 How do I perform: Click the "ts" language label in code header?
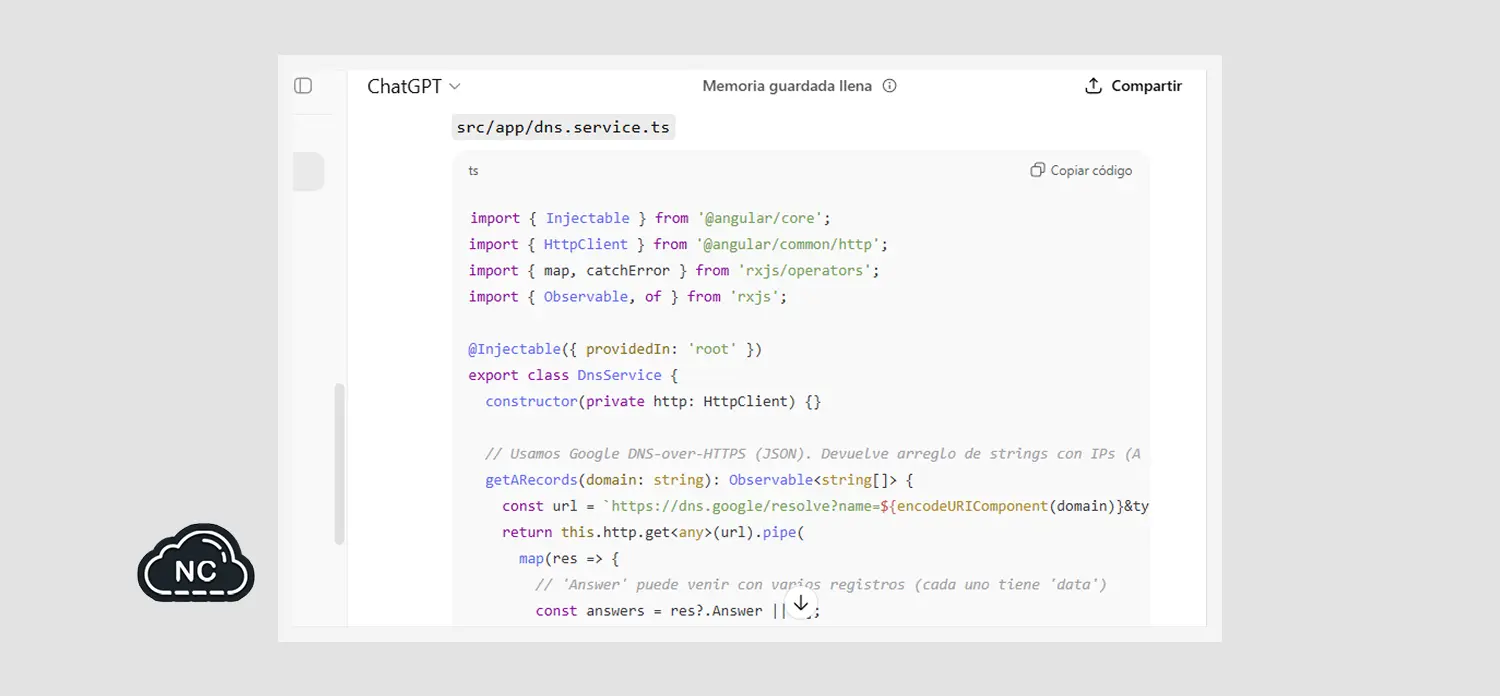point(473,171)
